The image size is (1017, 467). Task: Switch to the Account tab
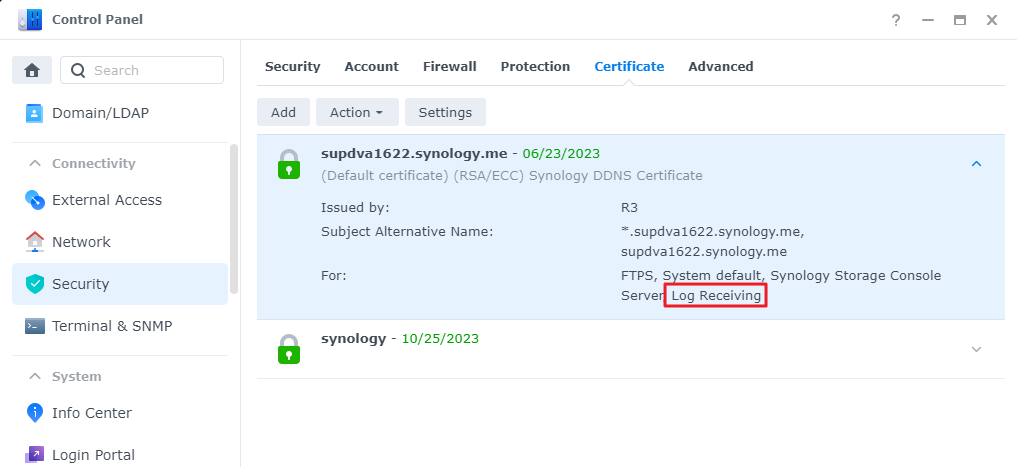click(x=372, y=66)
